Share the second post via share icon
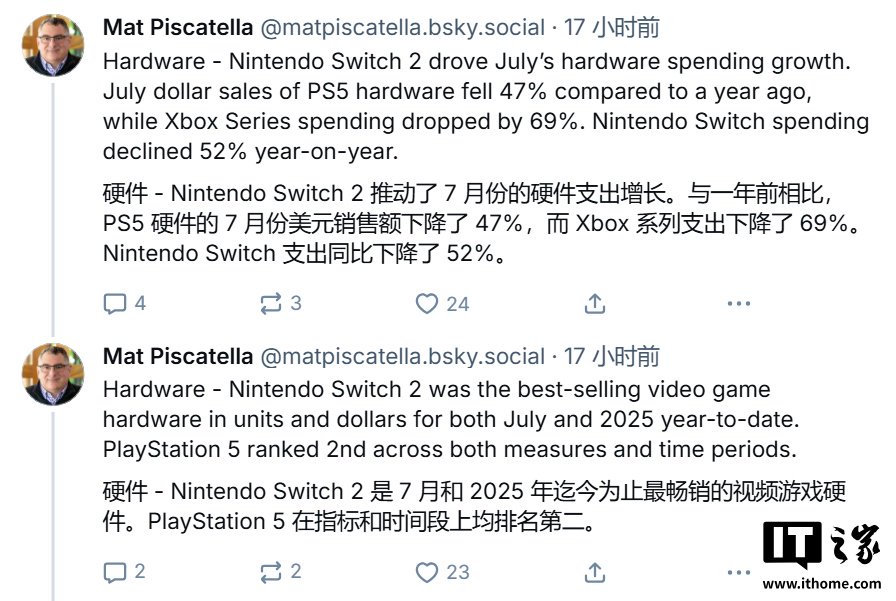 pos(595,572)
